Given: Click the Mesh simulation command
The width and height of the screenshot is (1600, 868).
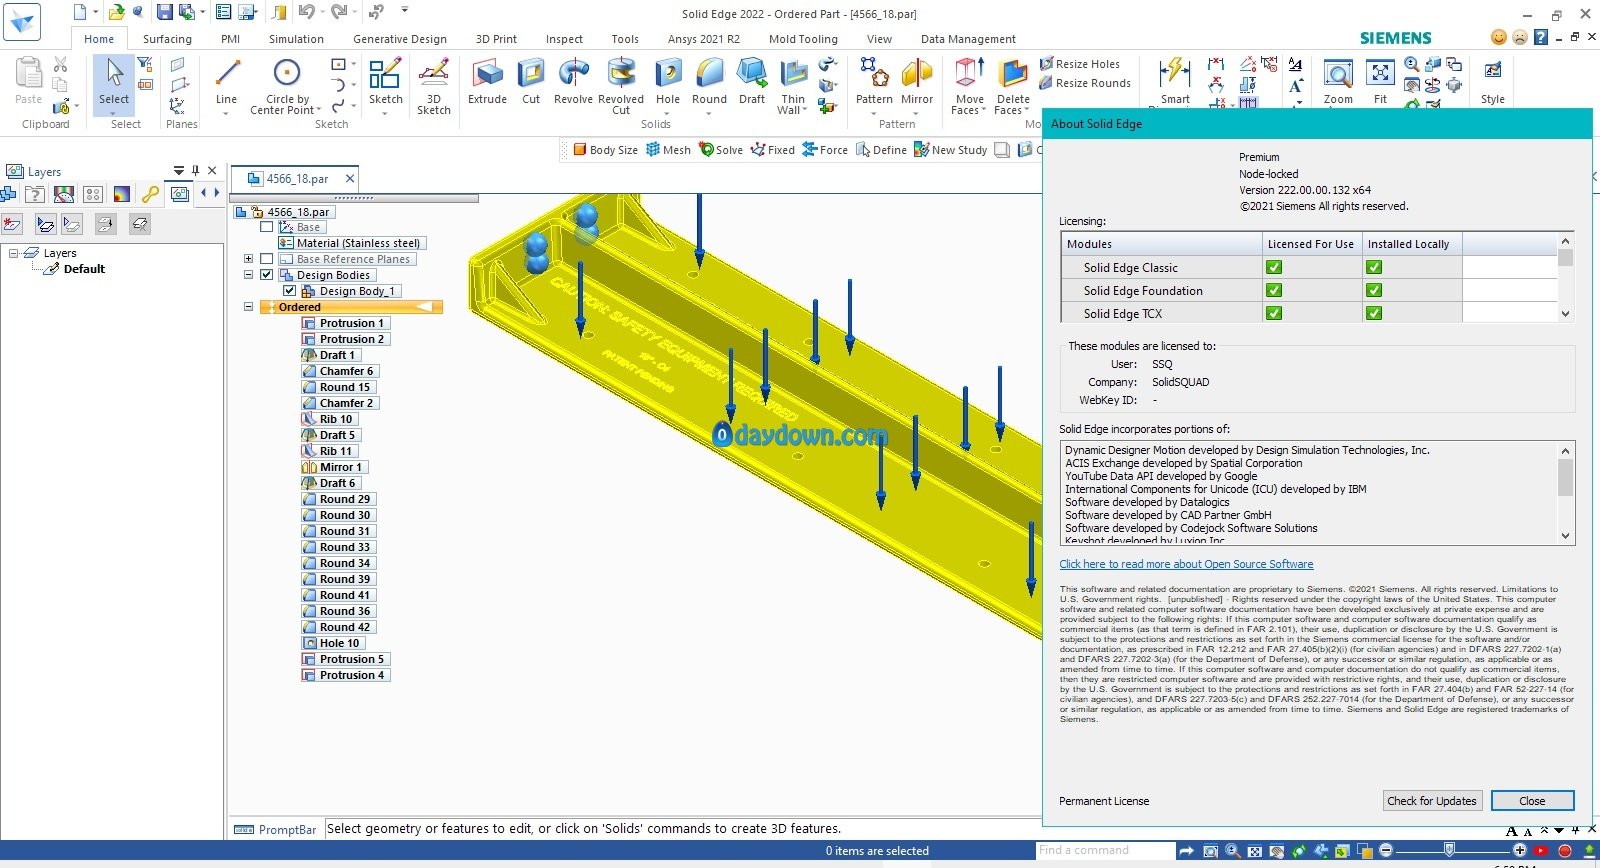Looking at the screenshot, I should pos(668,150).
